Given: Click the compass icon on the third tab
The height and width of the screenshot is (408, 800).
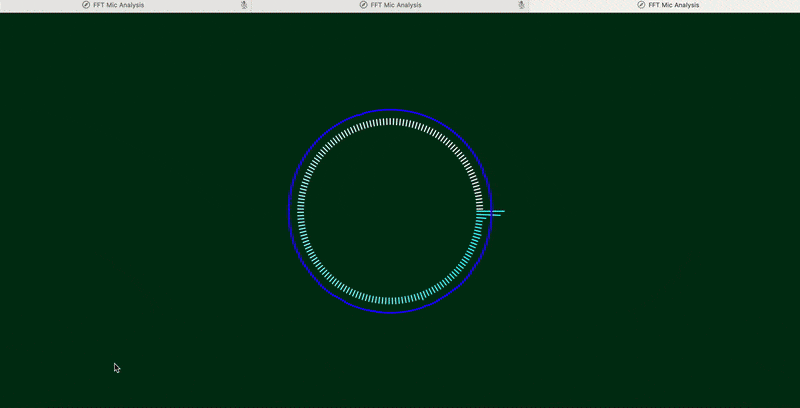Looking at the screenshot, I should (x=641, y=5).
